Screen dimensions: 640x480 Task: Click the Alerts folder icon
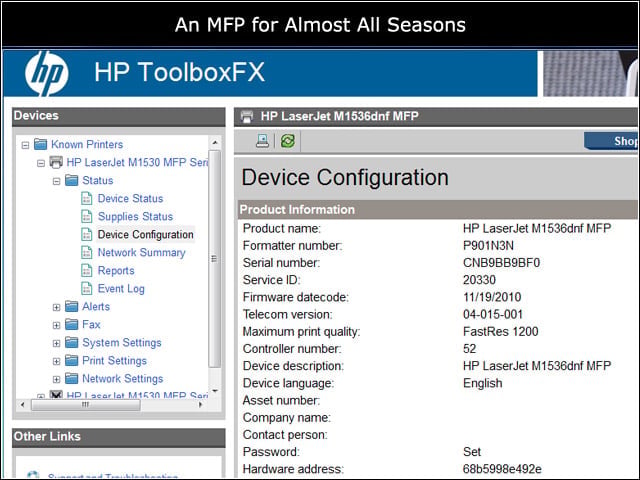coord(71,306)
